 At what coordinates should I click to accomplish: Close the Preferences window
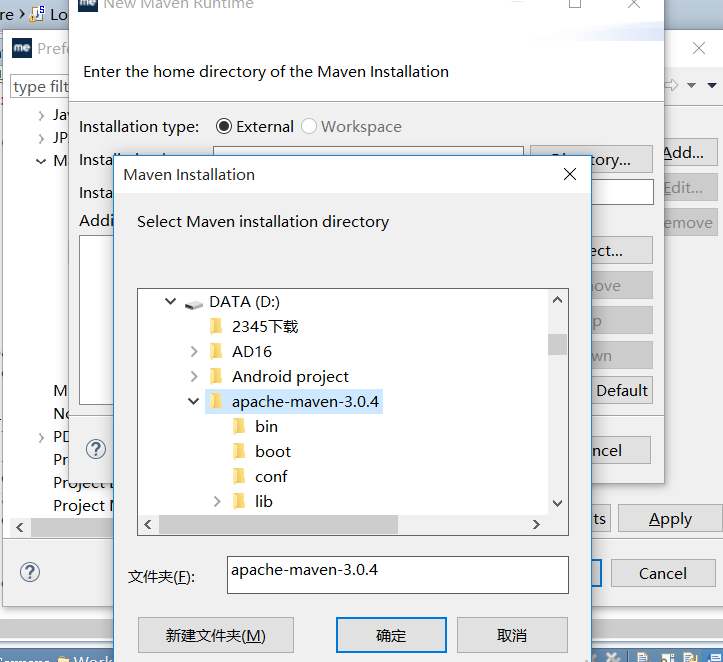[699, 48]
